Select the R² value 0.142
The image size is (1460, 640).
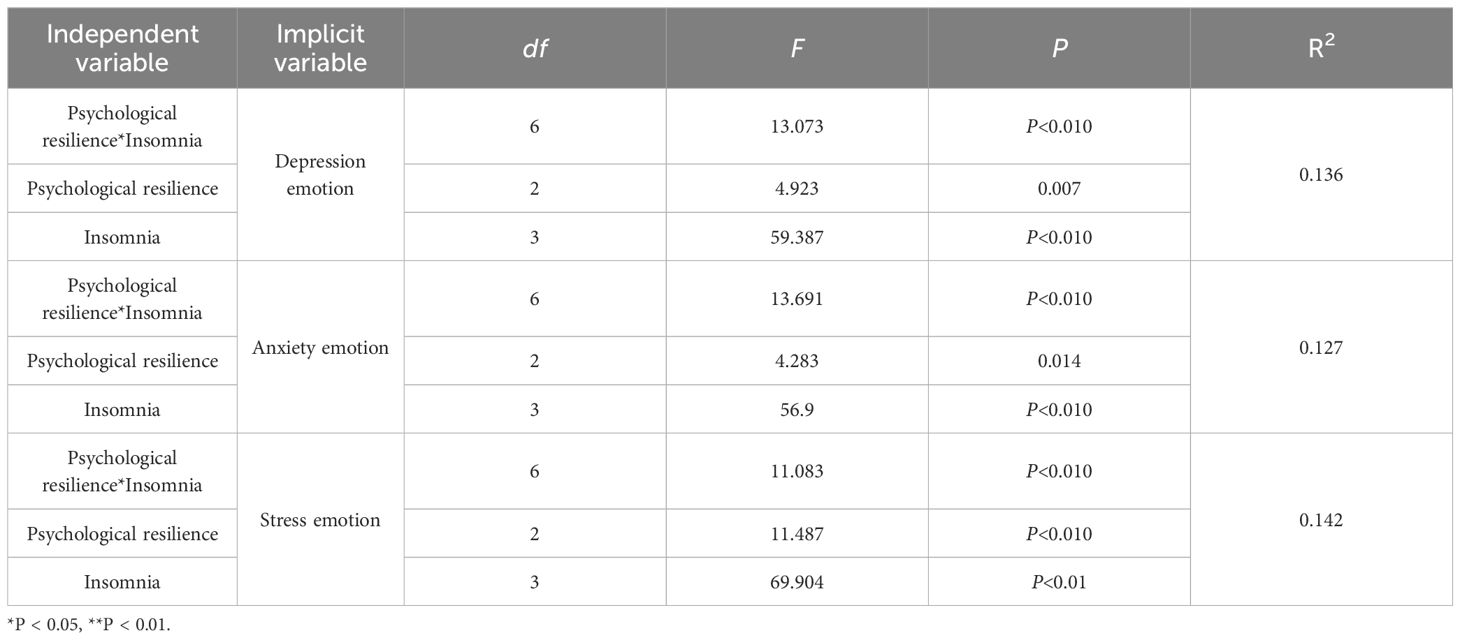pyautogui.click(x=1321, y=519)
